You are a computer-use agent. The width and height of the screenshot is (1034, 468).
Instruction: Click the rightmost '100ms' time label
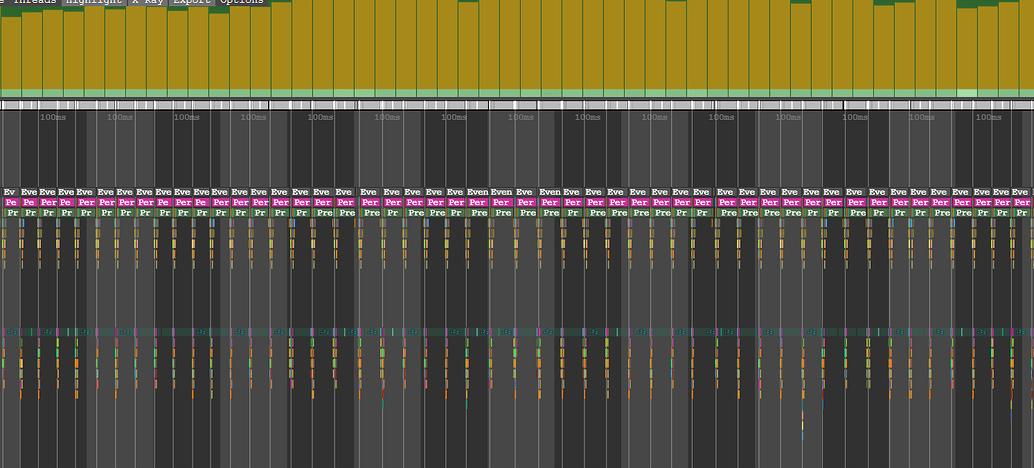point(988,117)
